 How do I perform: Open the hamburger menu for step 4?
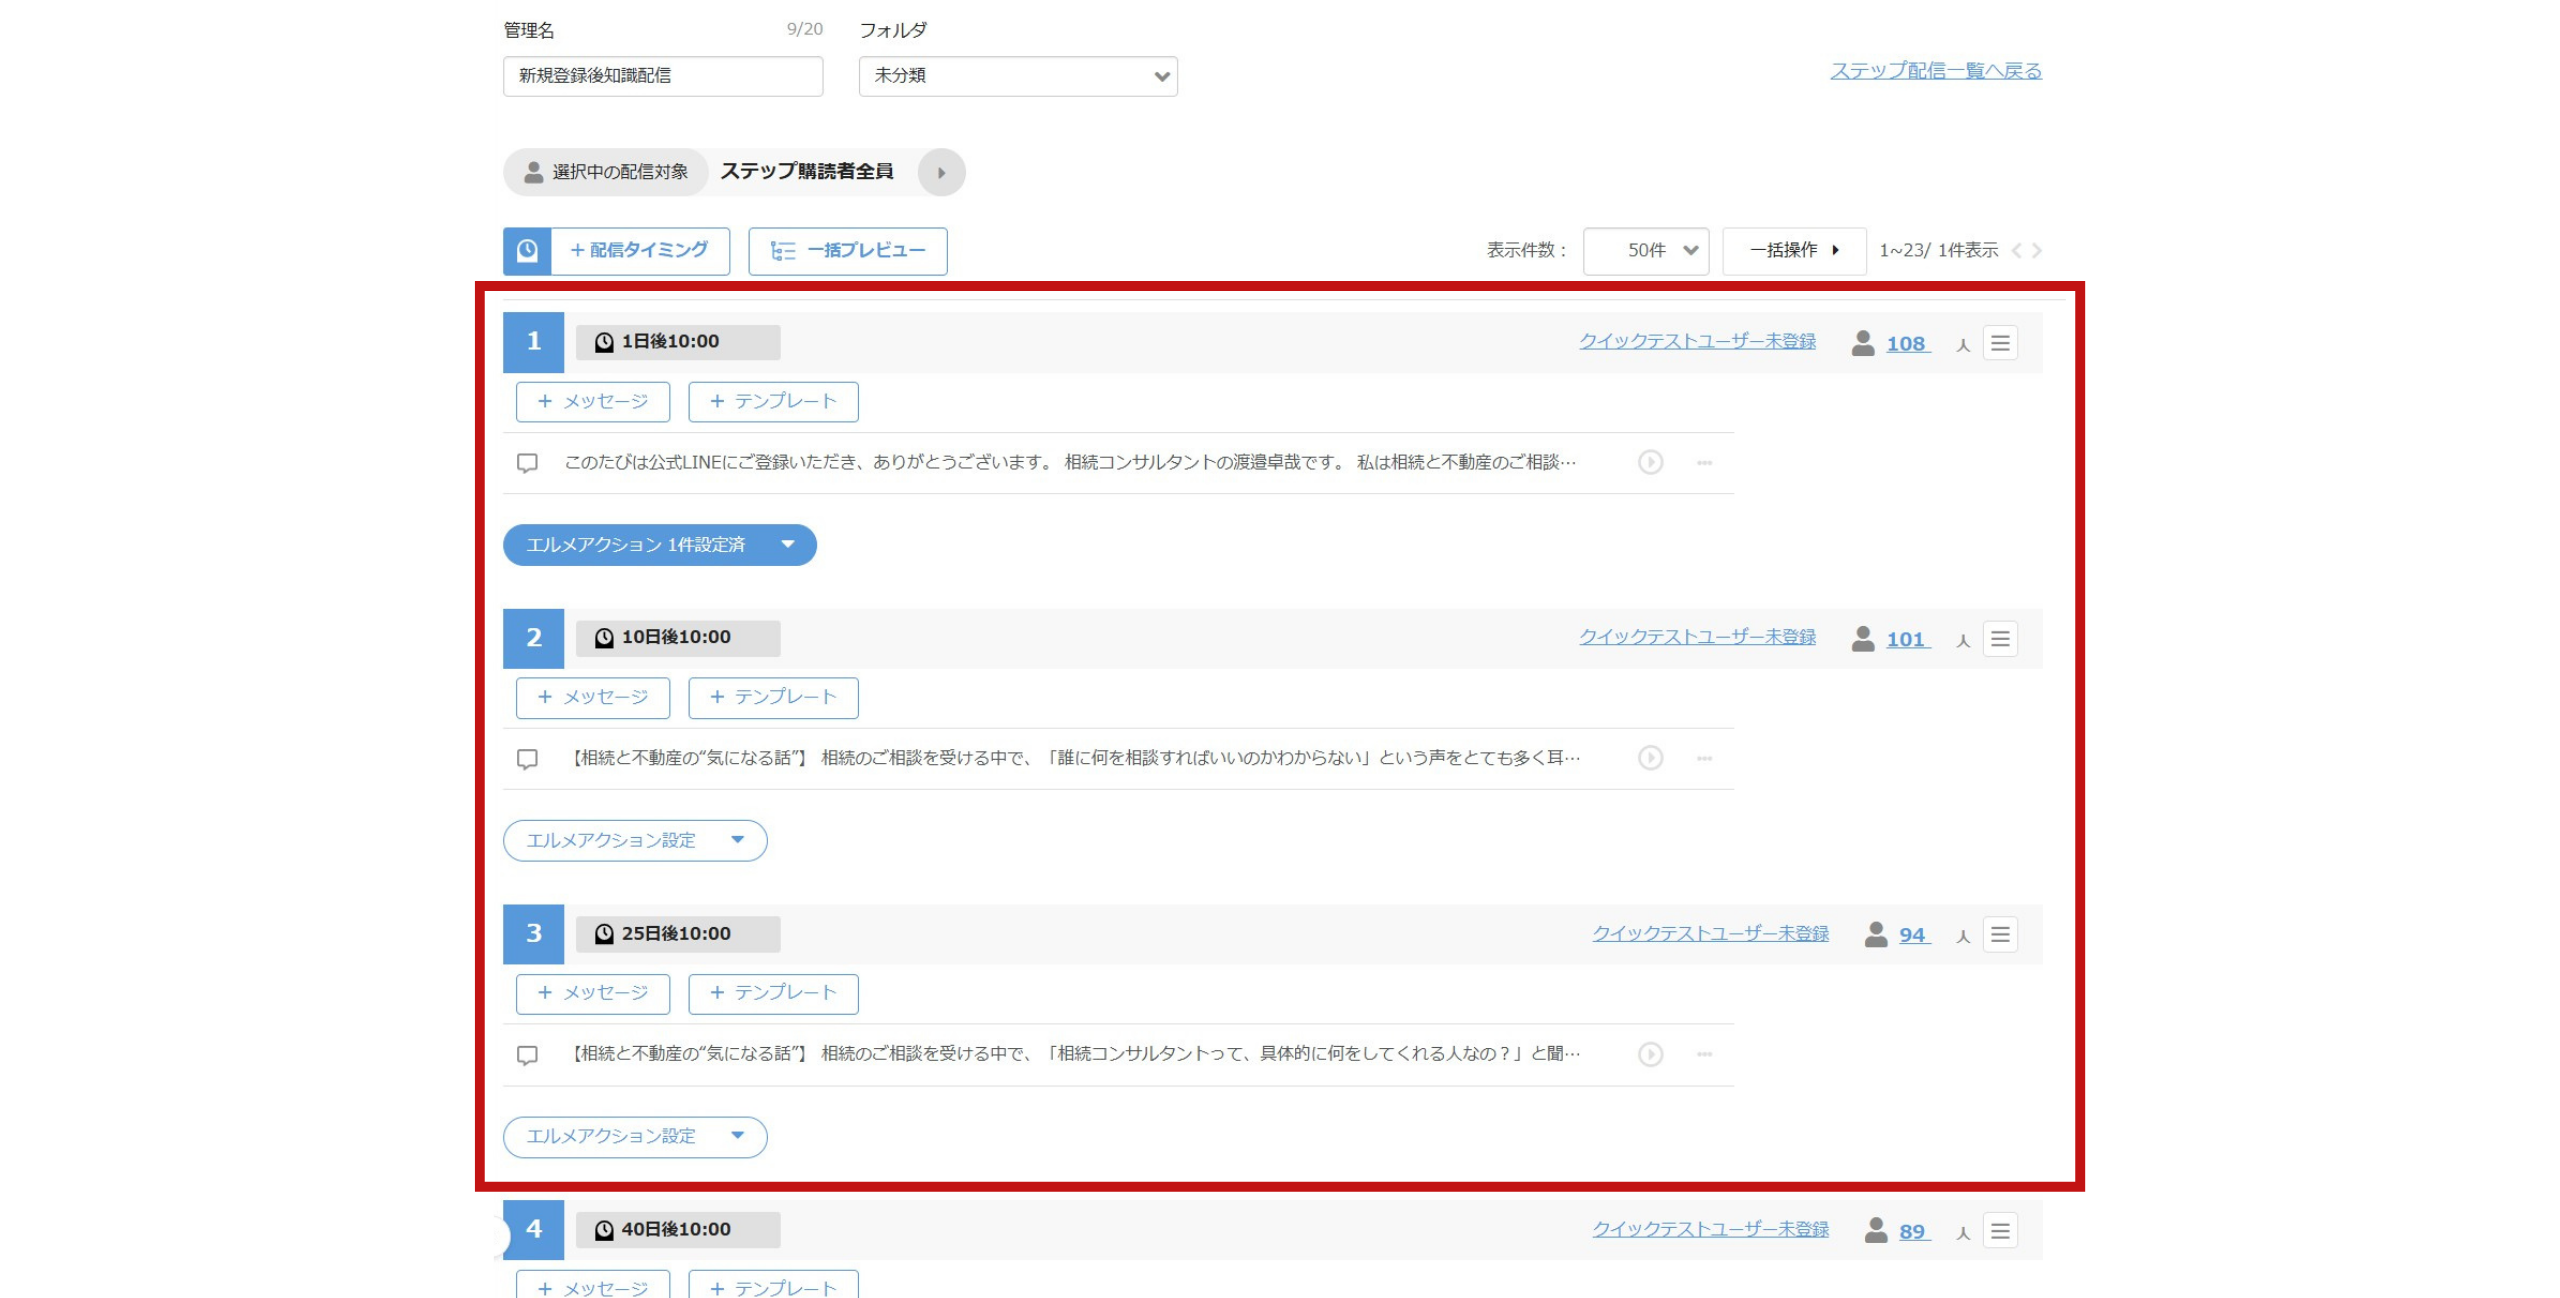coord(2000,1231)
